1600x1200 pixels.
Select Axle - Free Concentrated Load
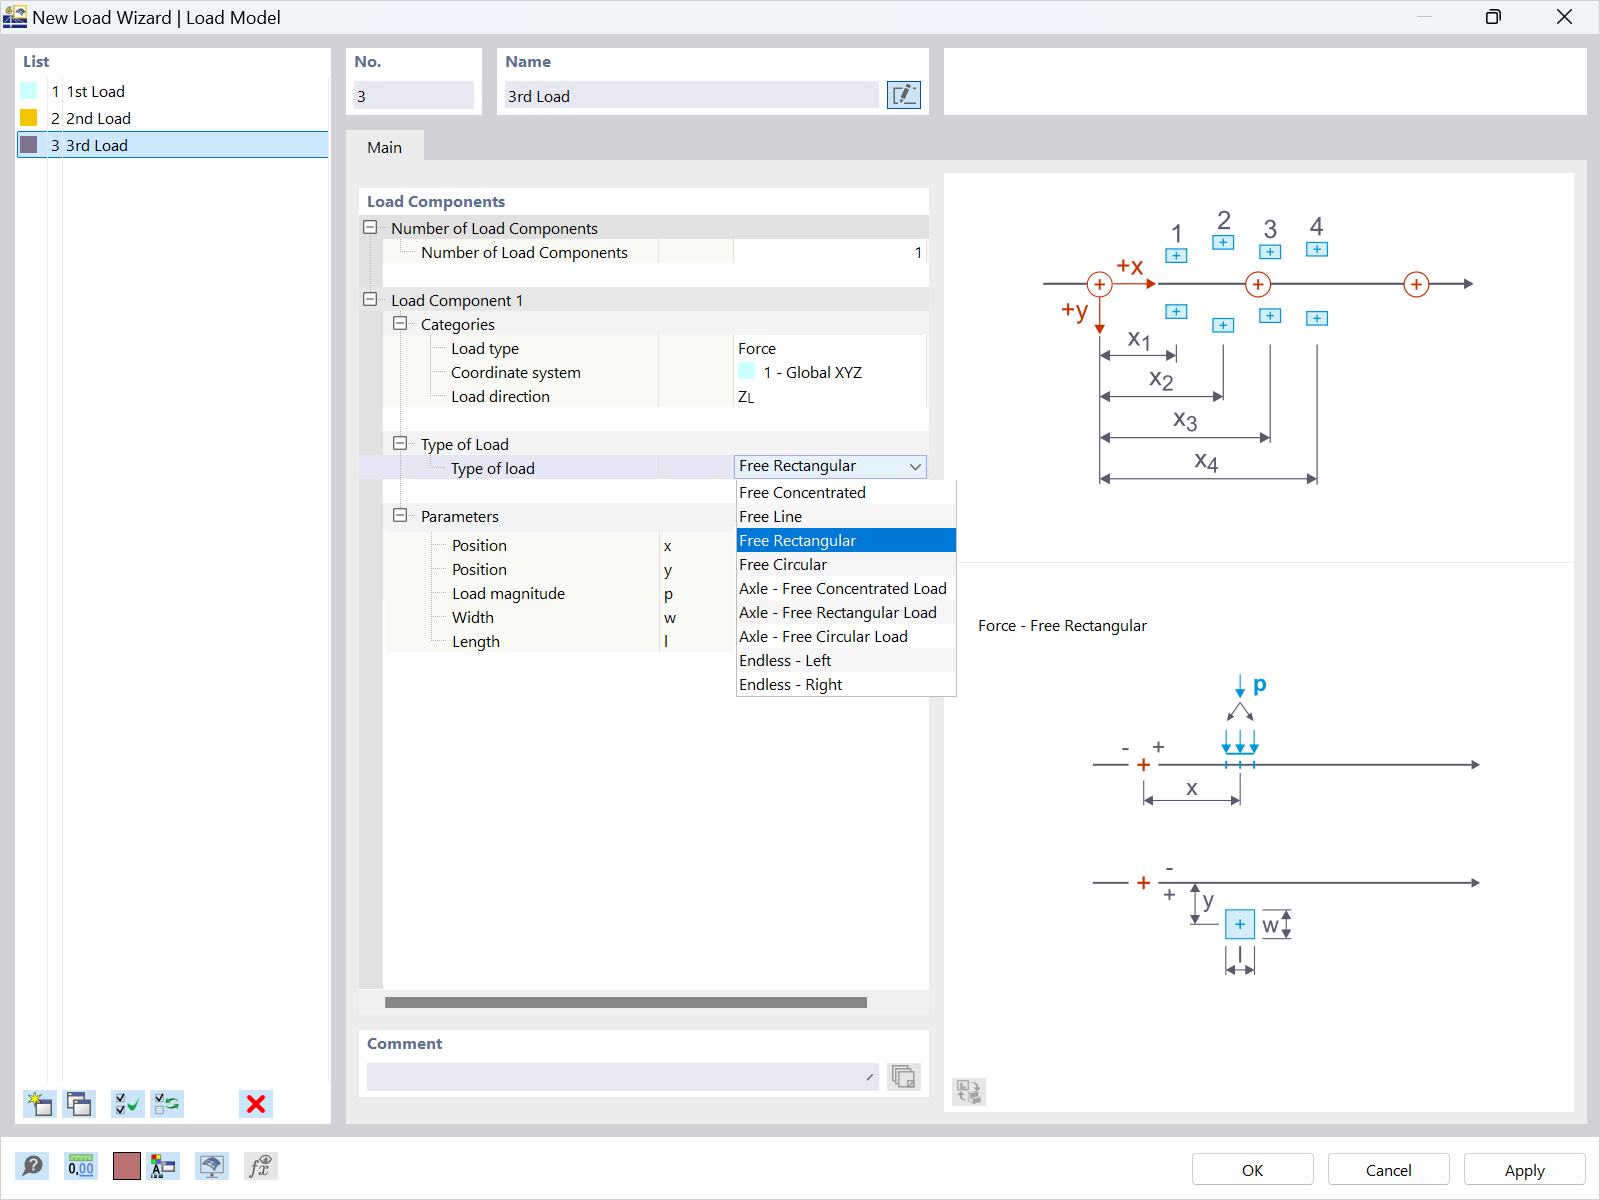point(846,588)
